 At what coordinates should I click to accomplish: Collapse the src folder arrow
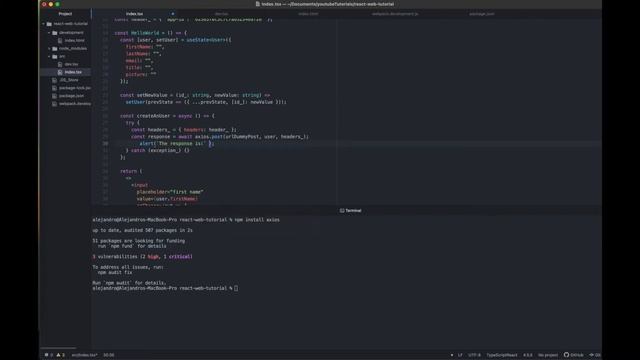[x=49, y=56]
